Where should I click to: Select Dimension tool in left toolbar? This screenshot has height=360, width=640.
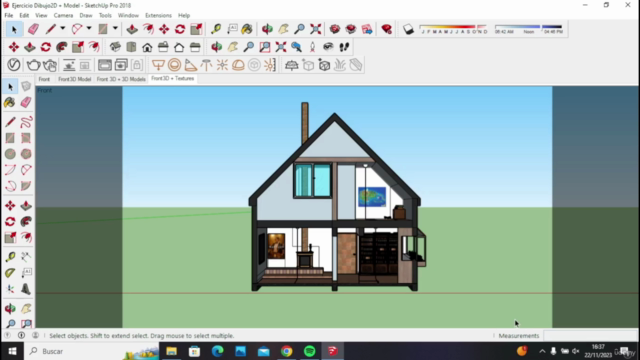tap(26, 257)
